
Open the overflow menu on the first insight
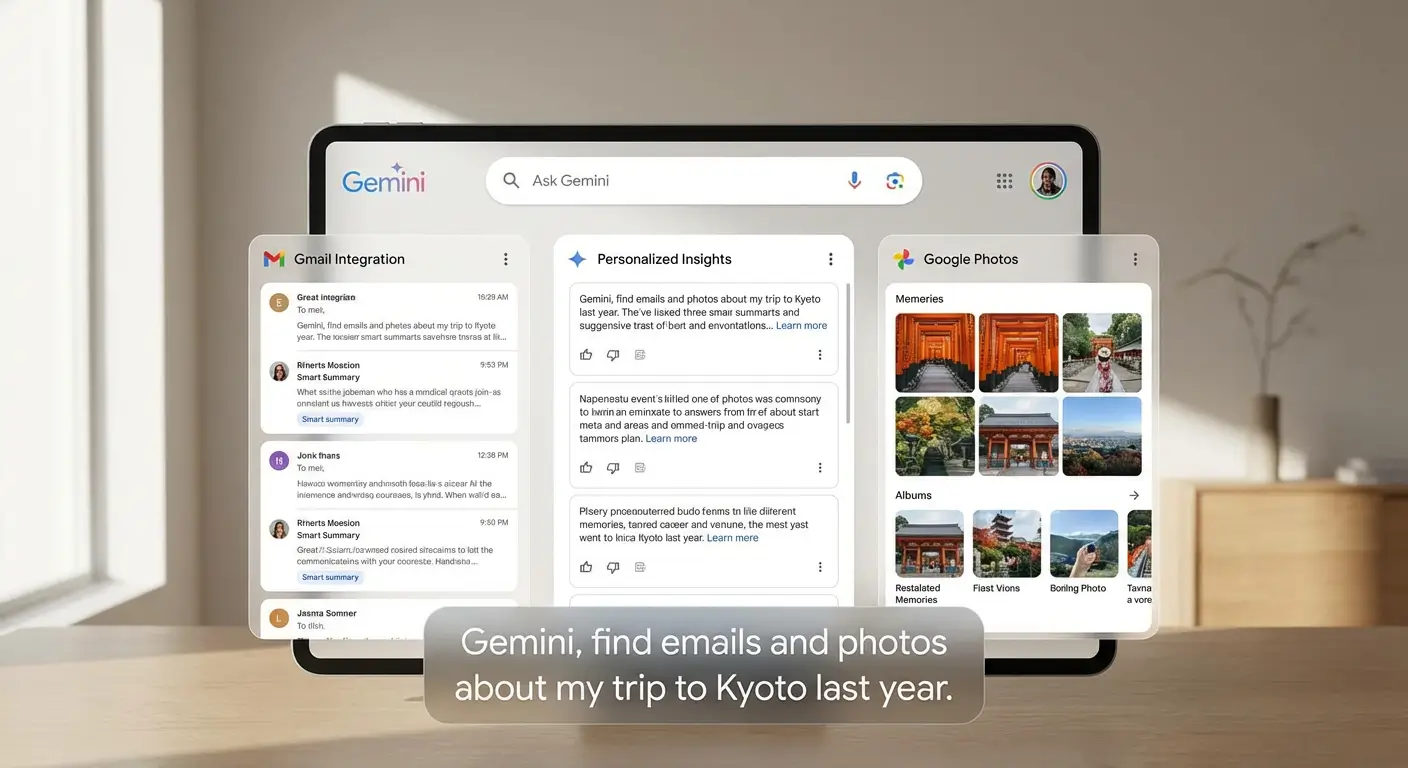pyautogui.click(x=820, y=354)
